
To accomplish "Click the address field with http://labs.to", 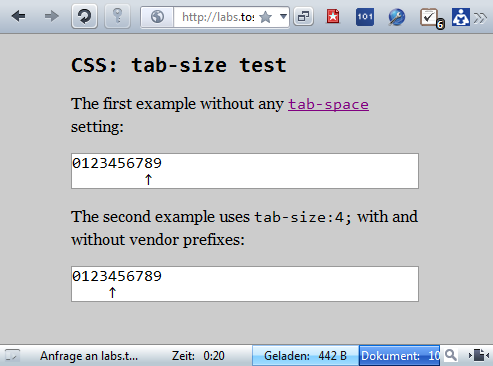I will click(217, 17).
